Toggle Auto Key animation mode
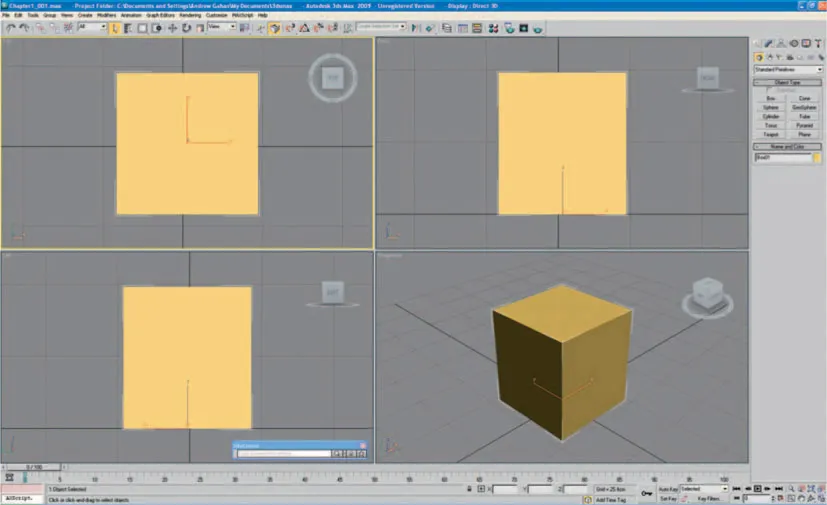The height and width of the screenshot is (505, 827). pos(668,489)
